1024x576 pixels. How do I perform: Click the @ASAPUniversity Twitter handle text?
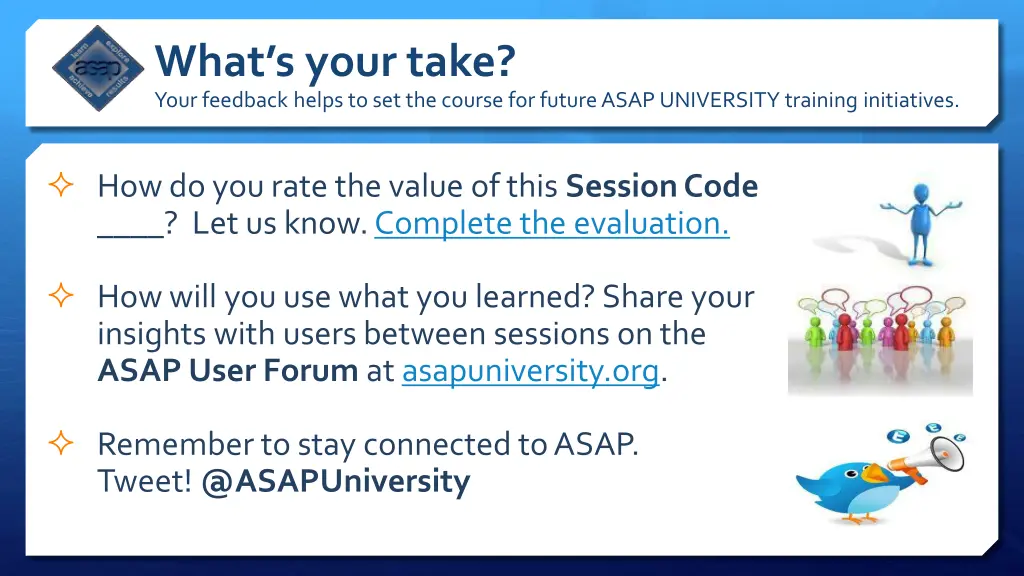pyautogui.click(x=336, y=482)
